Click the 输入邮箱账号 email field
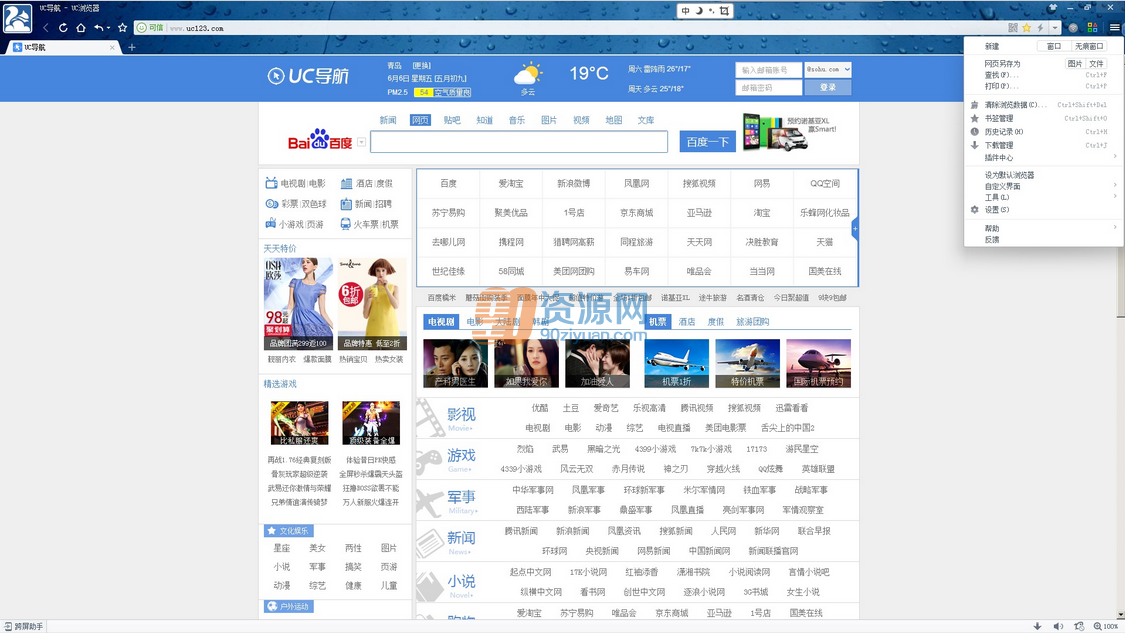 pyautogui.click(x=768, y=70)
